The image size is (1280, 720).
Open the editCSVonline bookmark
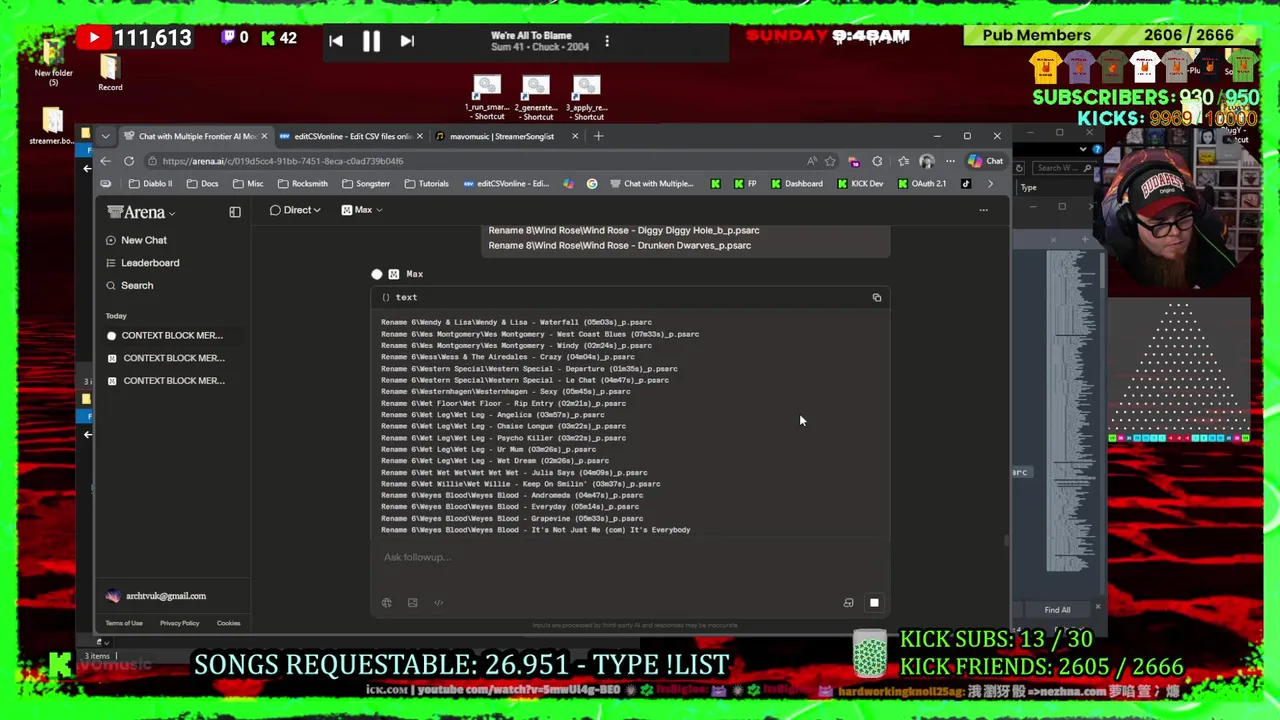(x=506, y=184)
